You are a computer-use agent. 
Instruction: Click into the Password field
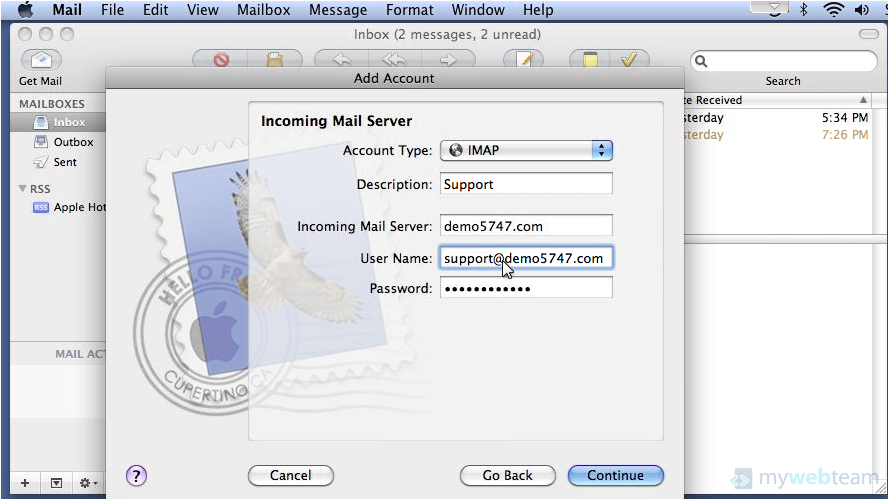[x=525, y=288]
